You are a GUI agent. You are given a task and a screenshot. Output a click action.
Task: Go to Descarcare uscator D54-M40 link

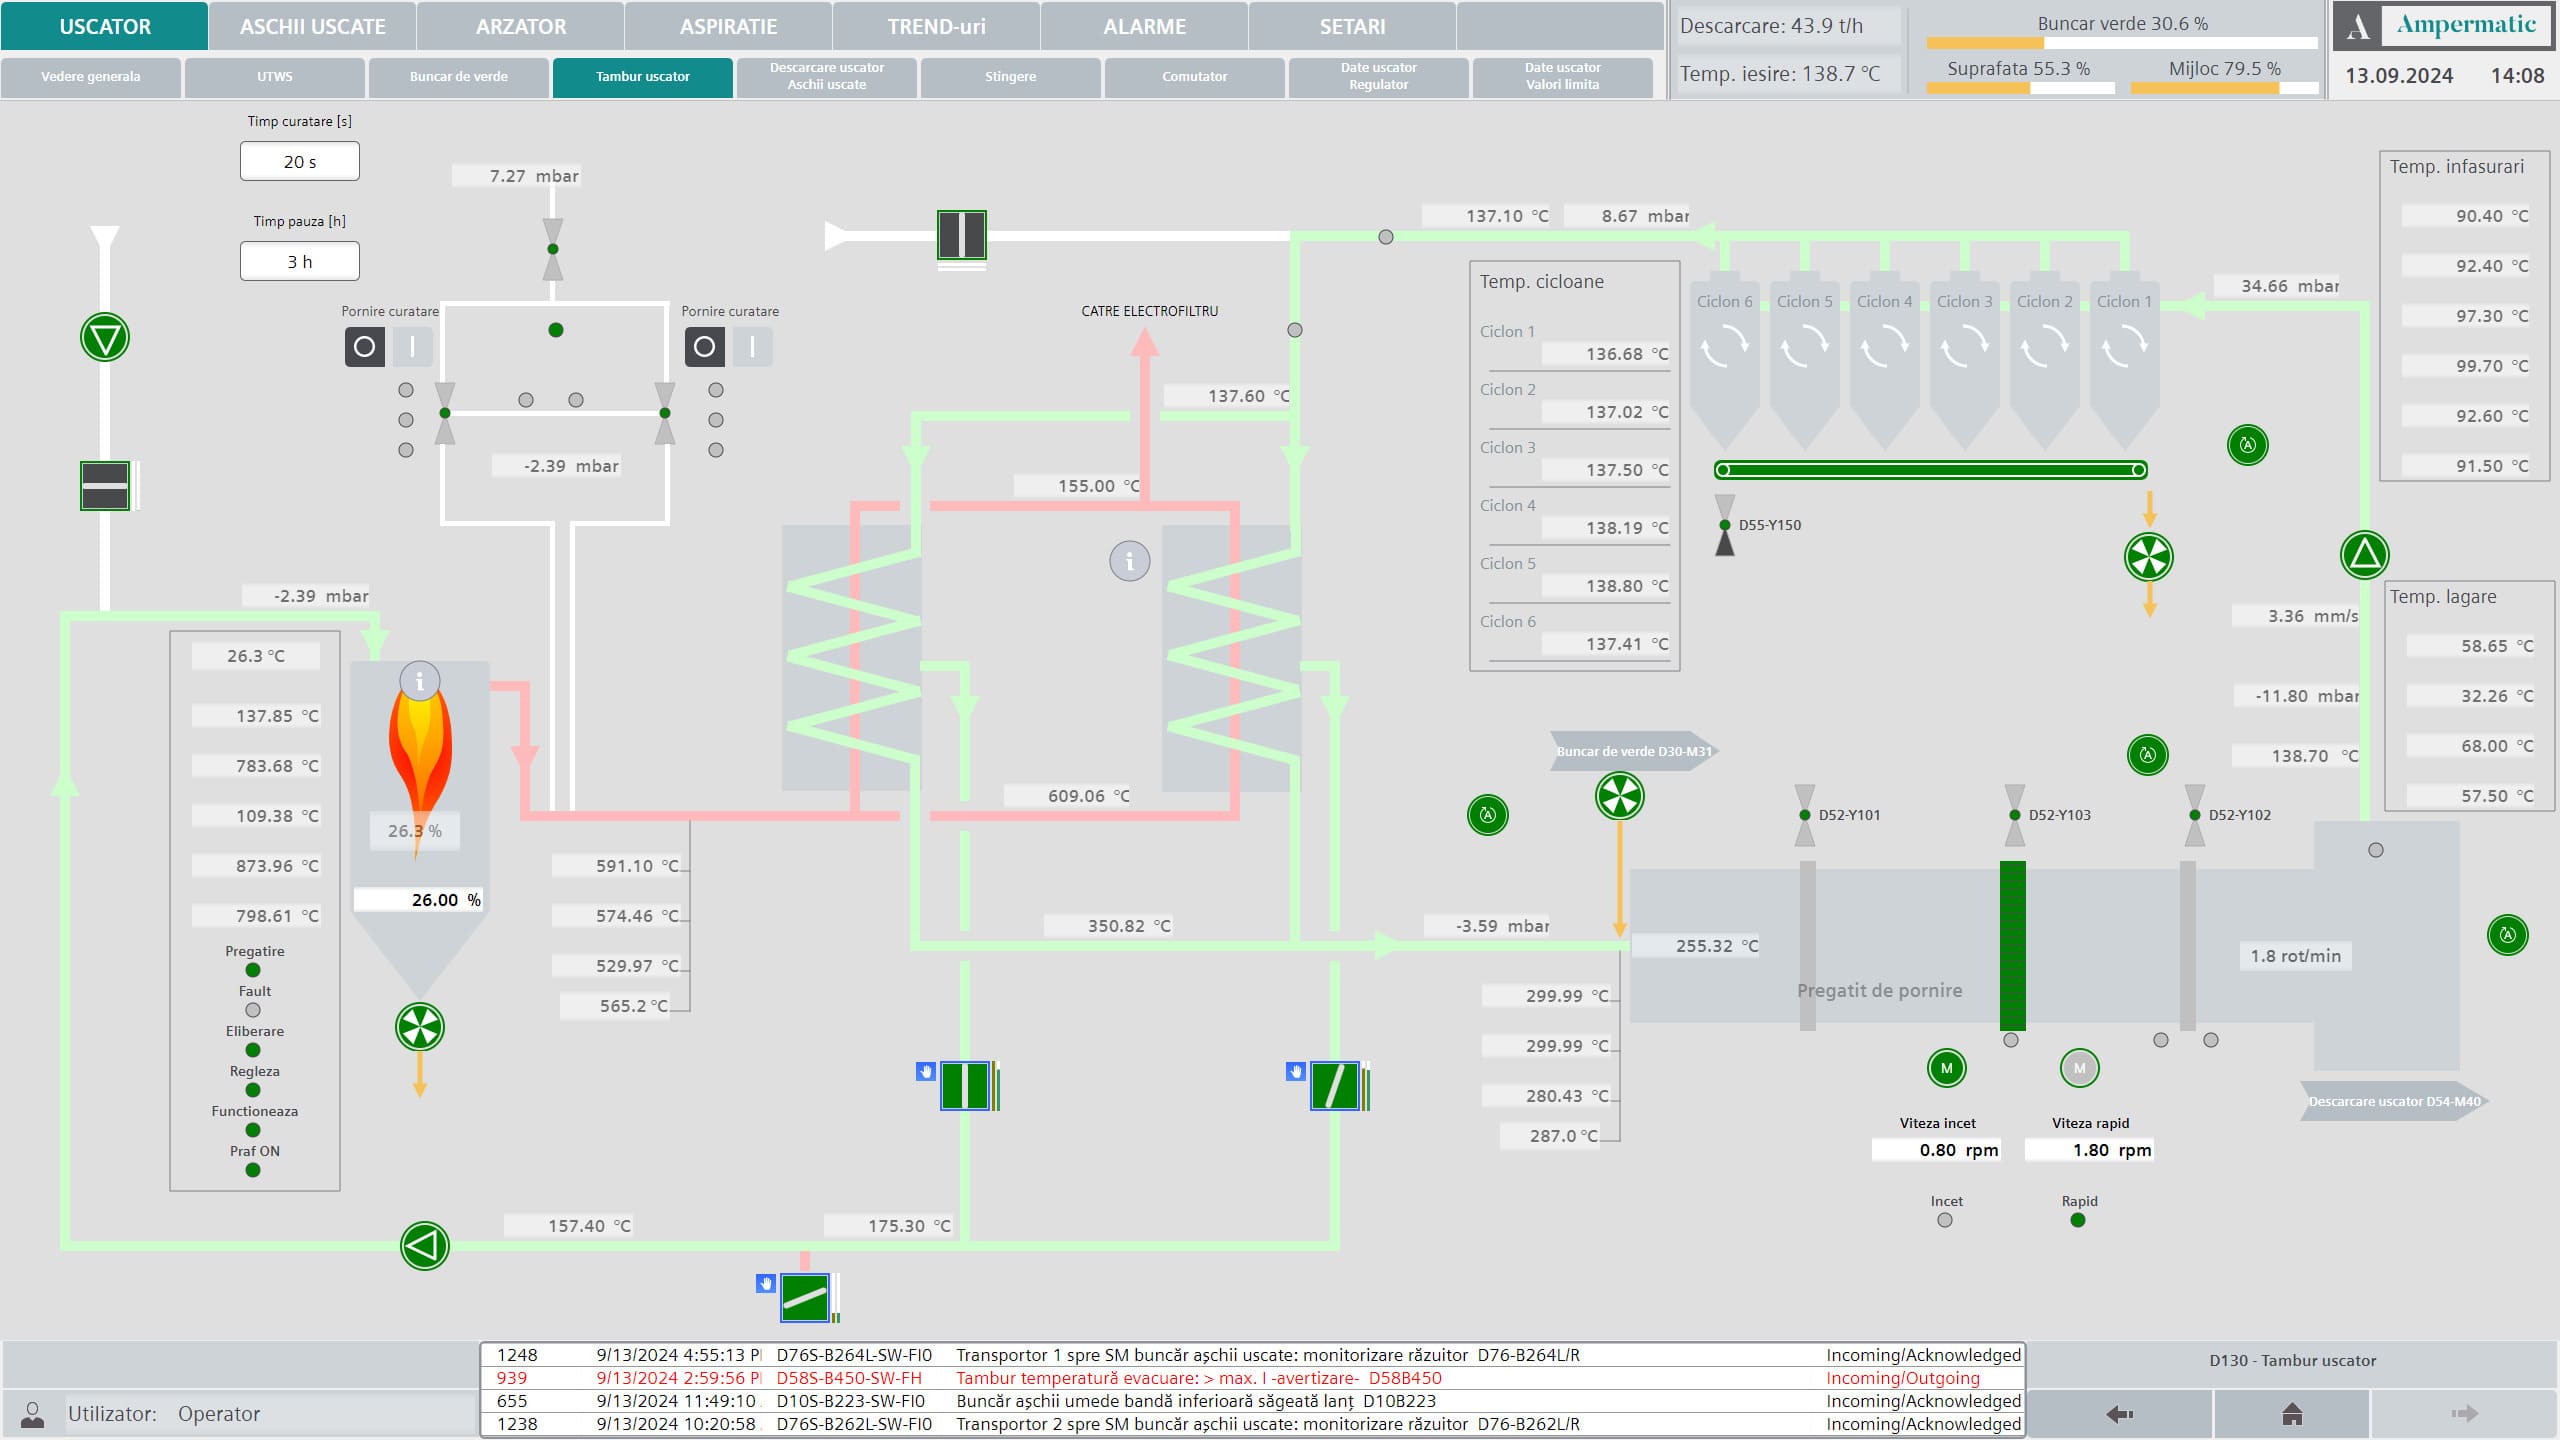click(x=2394, y=1101)
